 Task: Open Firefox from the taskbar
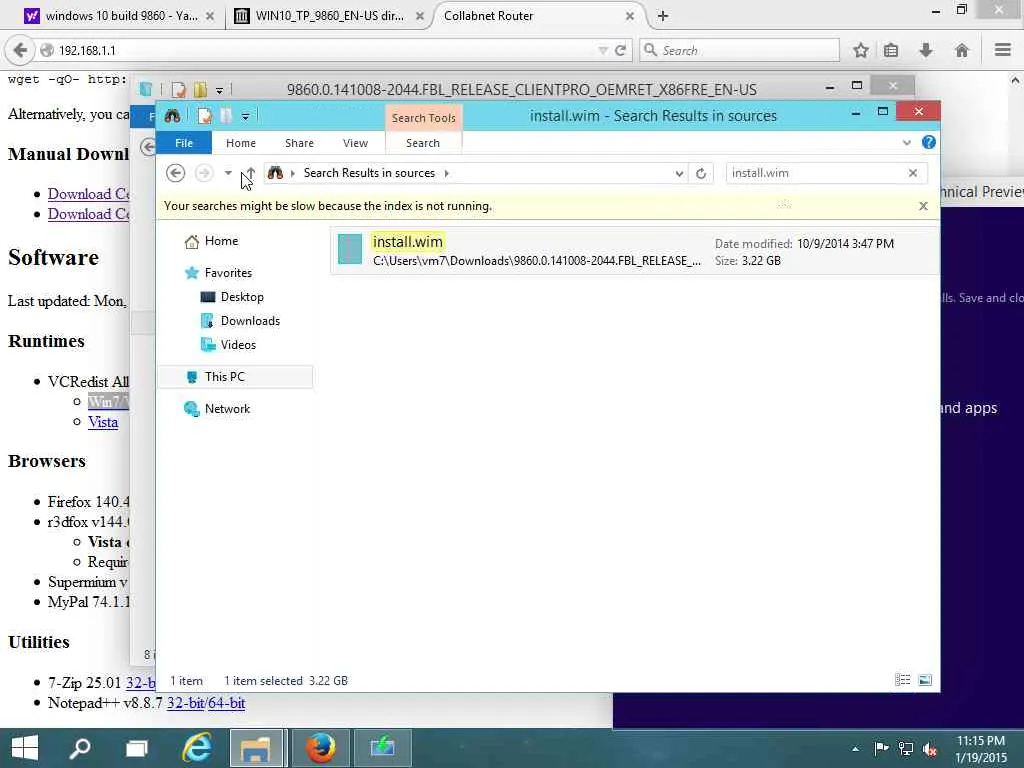pyautogui.click(x=321, y=748)
